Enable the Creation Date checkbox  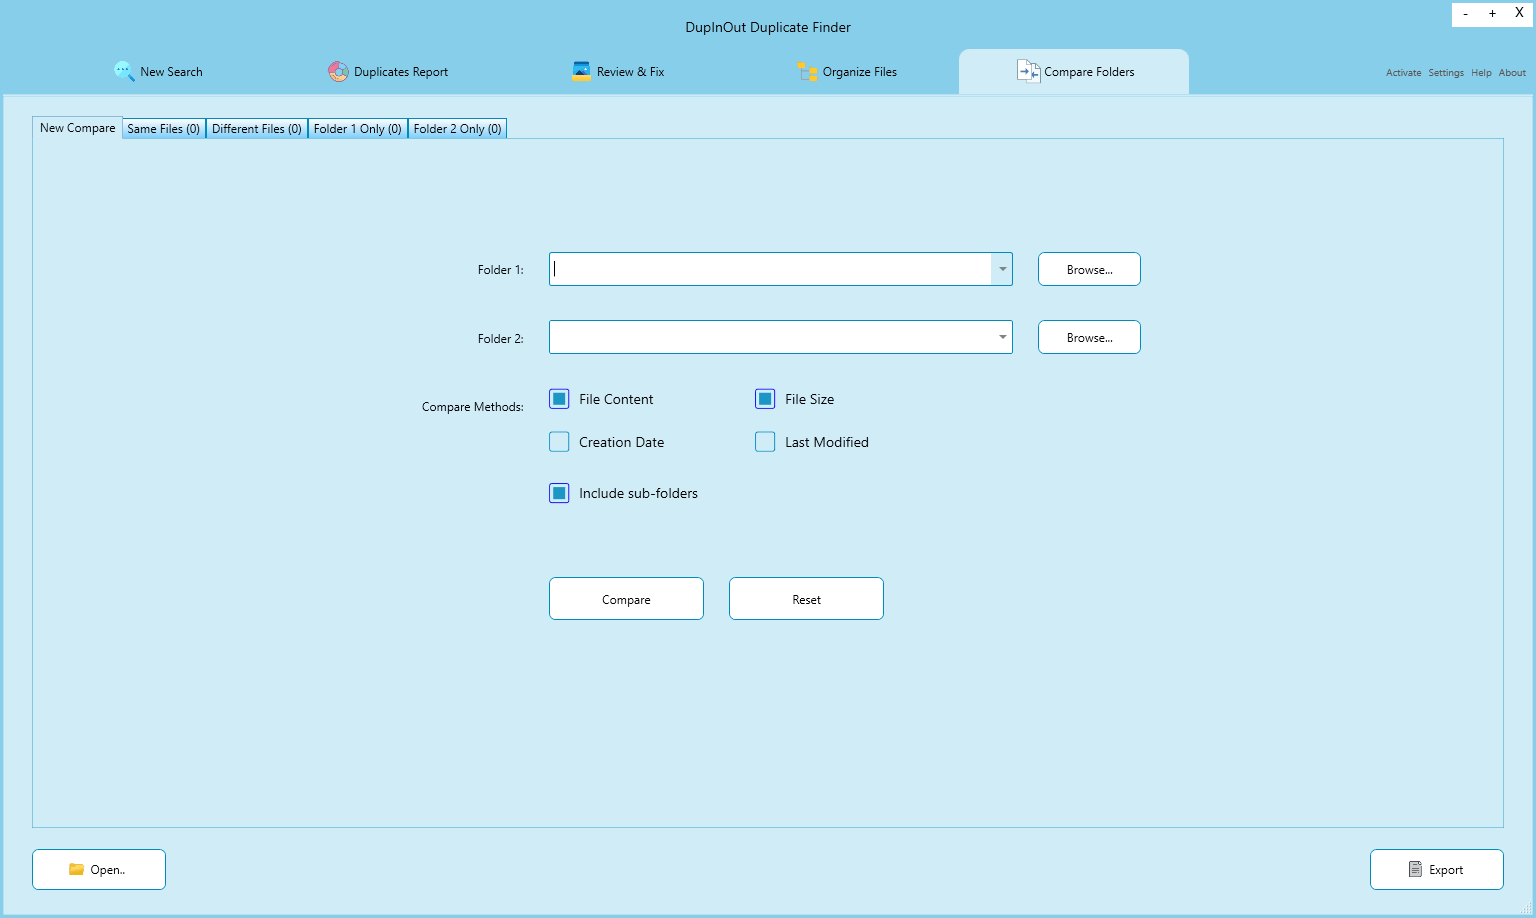[x=559, y=441]
